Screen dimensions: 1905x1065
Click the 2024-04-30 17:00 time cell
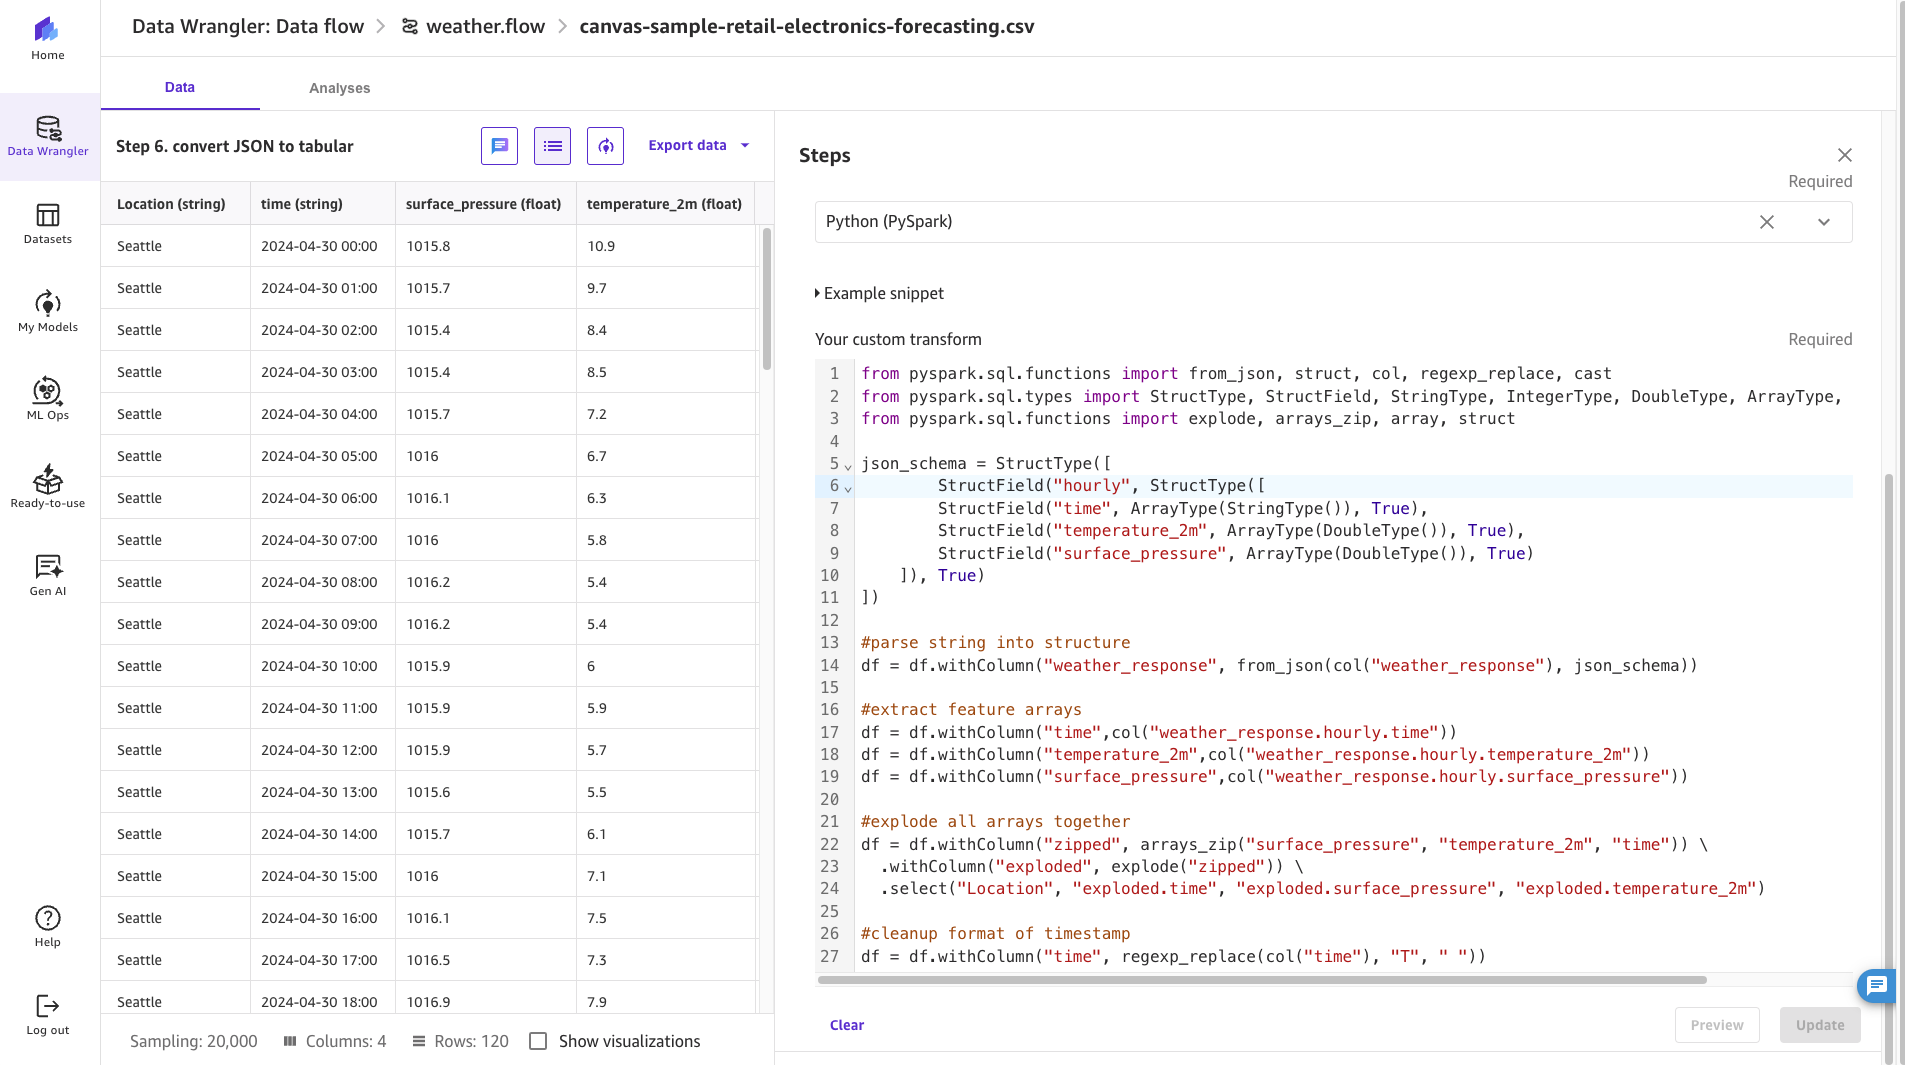pos(322,960)
